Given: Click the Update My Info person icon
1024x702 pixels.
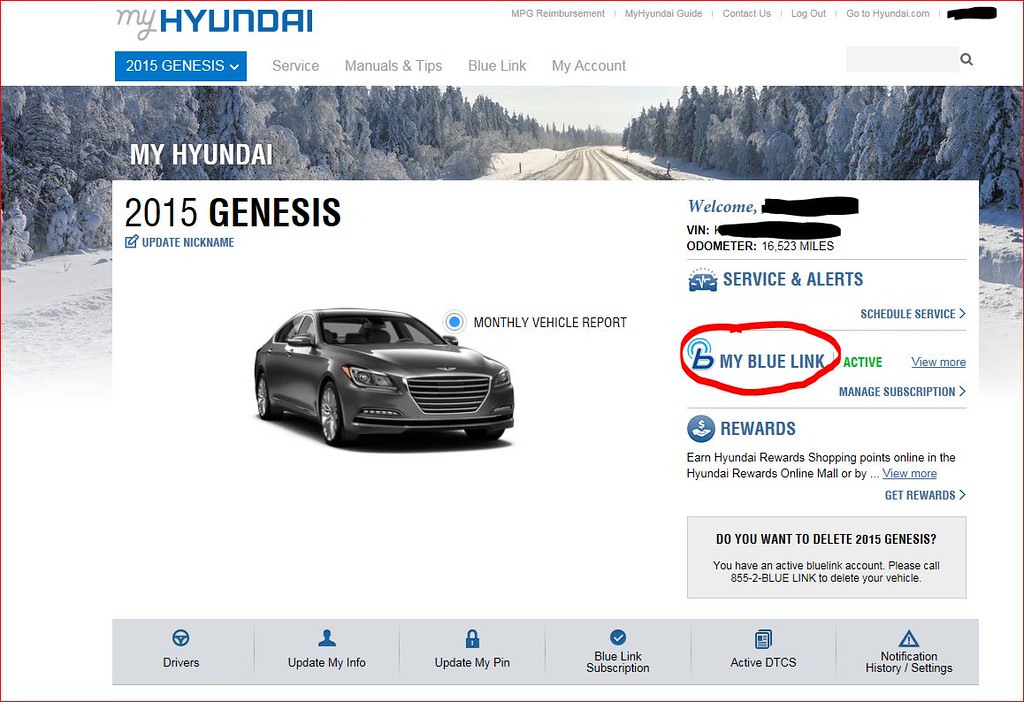Looking at the screenshot, I should tap(327, 638).
